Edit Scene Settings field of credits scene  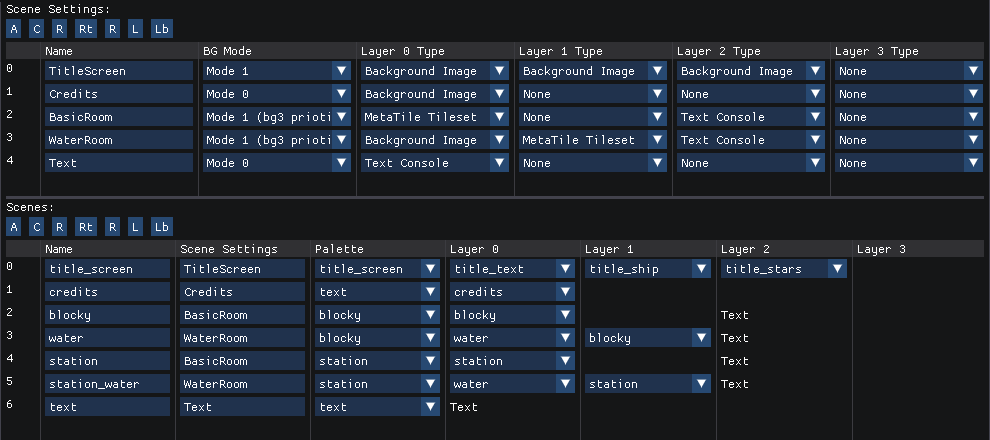(x=242, y=292)
